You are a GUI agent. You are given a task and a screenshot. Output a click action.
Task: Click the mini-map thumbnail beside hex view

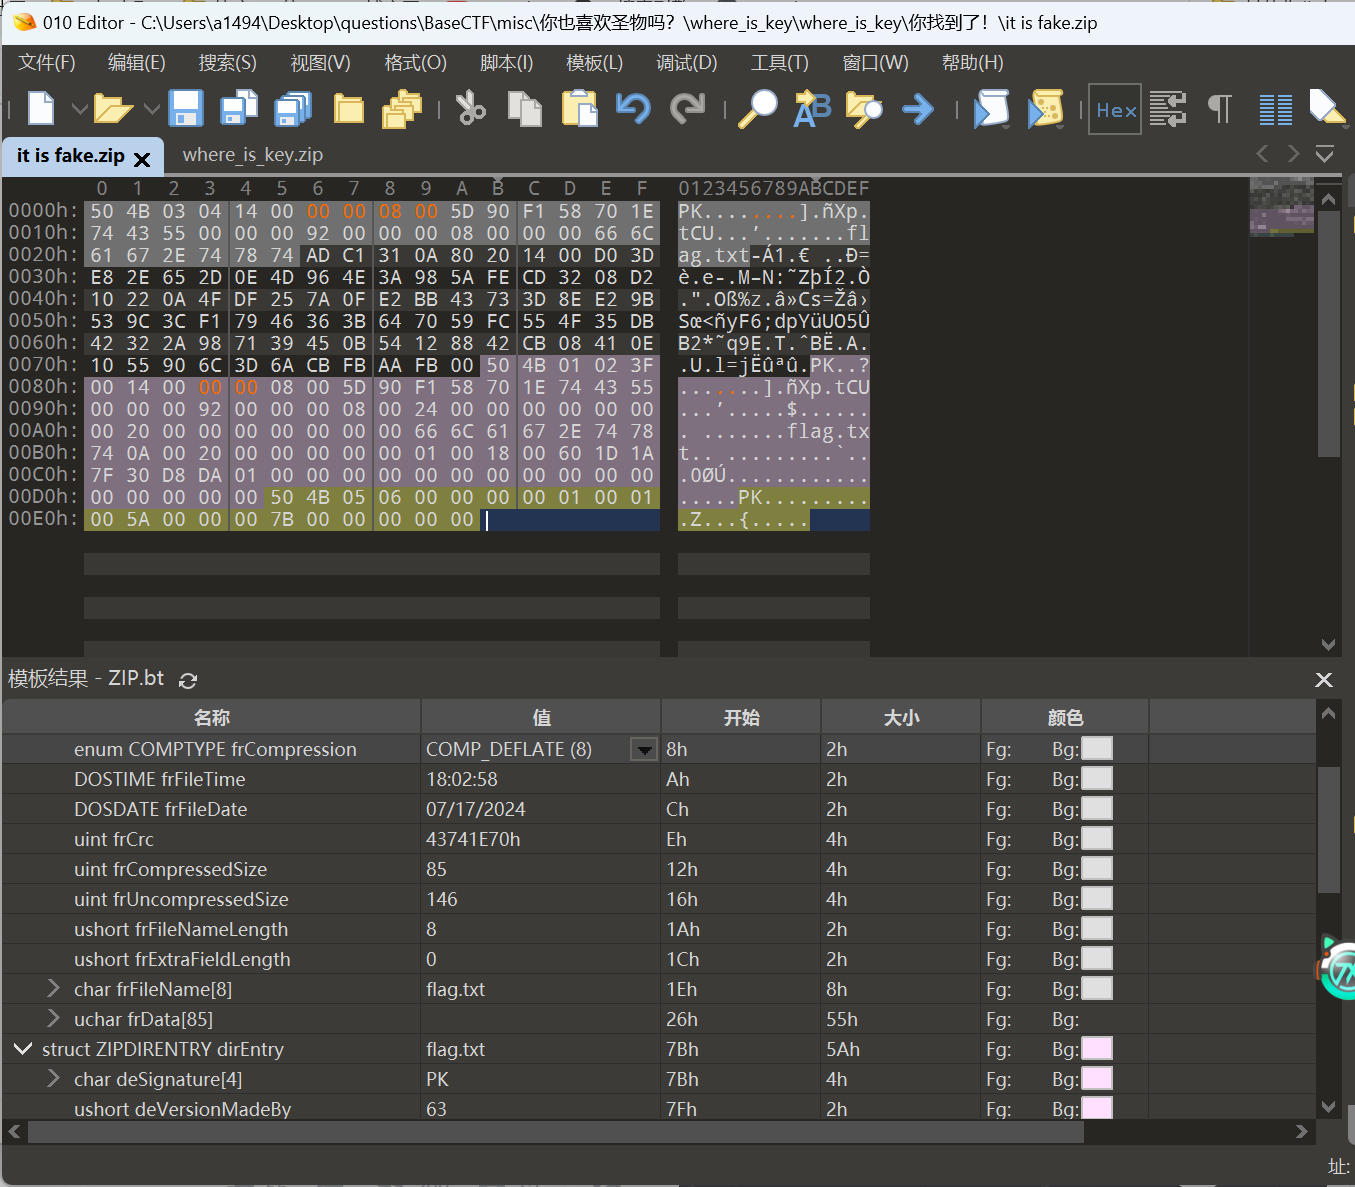1281,207
